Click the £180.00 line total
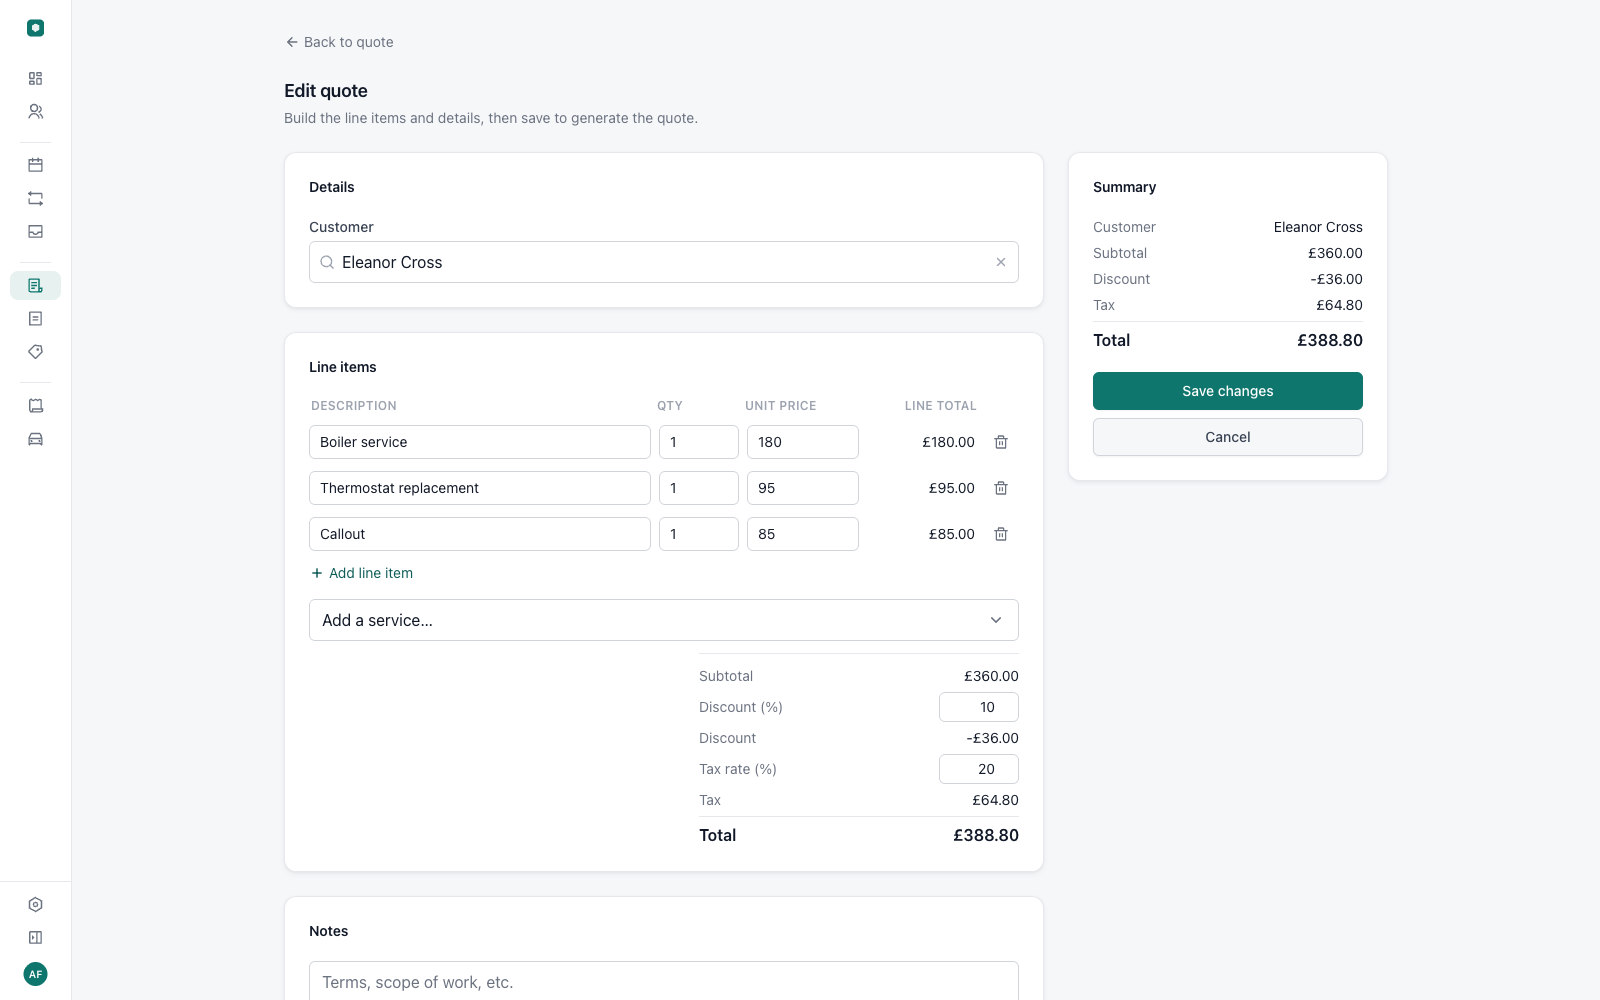The width and height of the screenshot is (1600, 1000). tap(948, 442)
